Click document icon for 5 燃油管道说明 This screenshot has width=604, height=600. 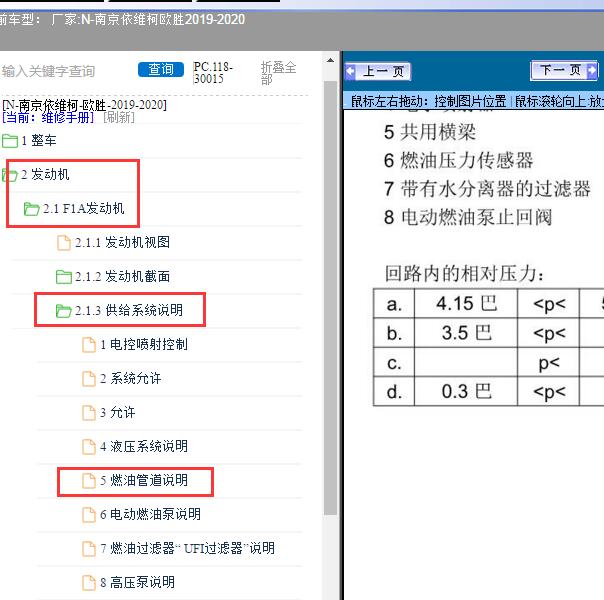(x=89, y=481)
